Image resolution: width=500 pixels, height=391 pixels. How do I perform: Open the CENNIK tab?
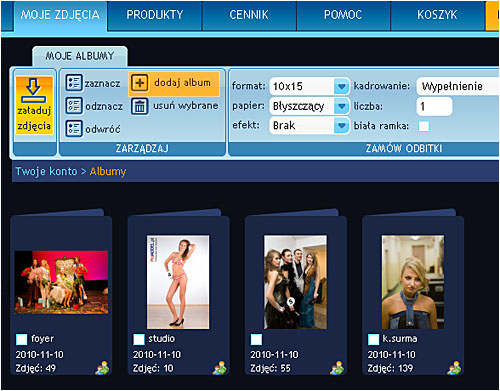[249, 15]
